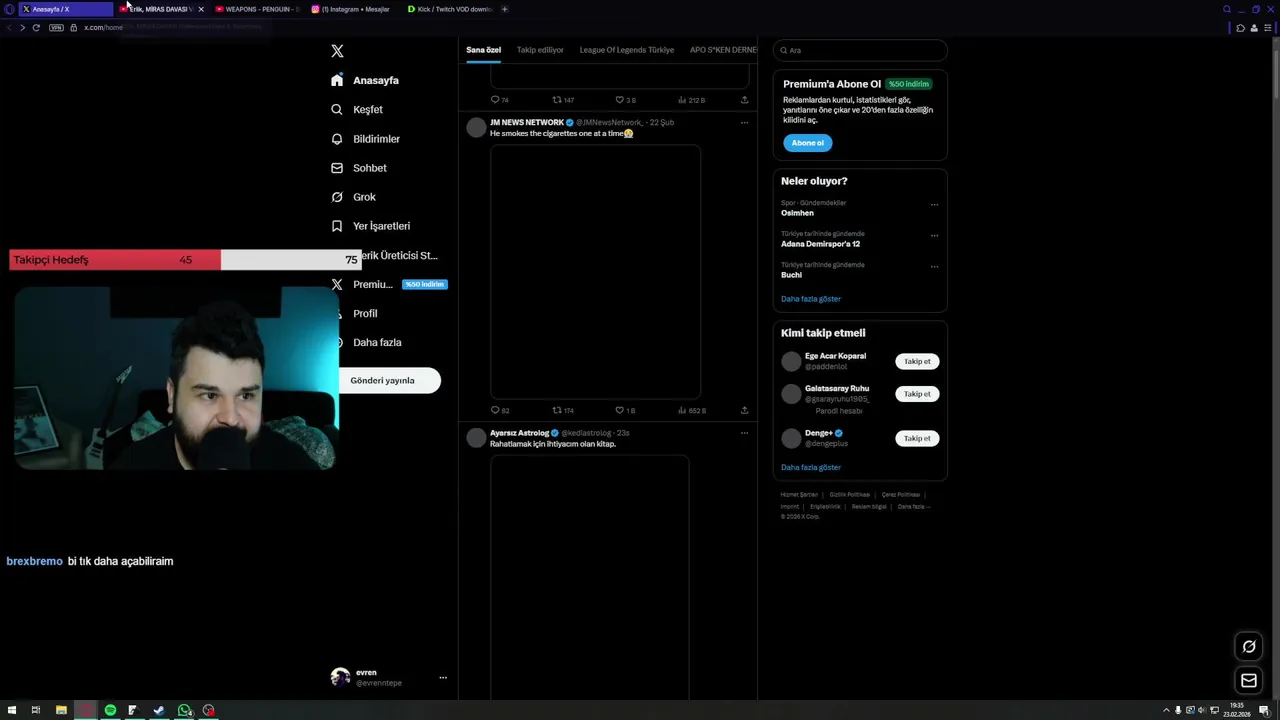The image size is (1280, 720).
Task: Open Grok from the sidebar
Action: [353, 197]
